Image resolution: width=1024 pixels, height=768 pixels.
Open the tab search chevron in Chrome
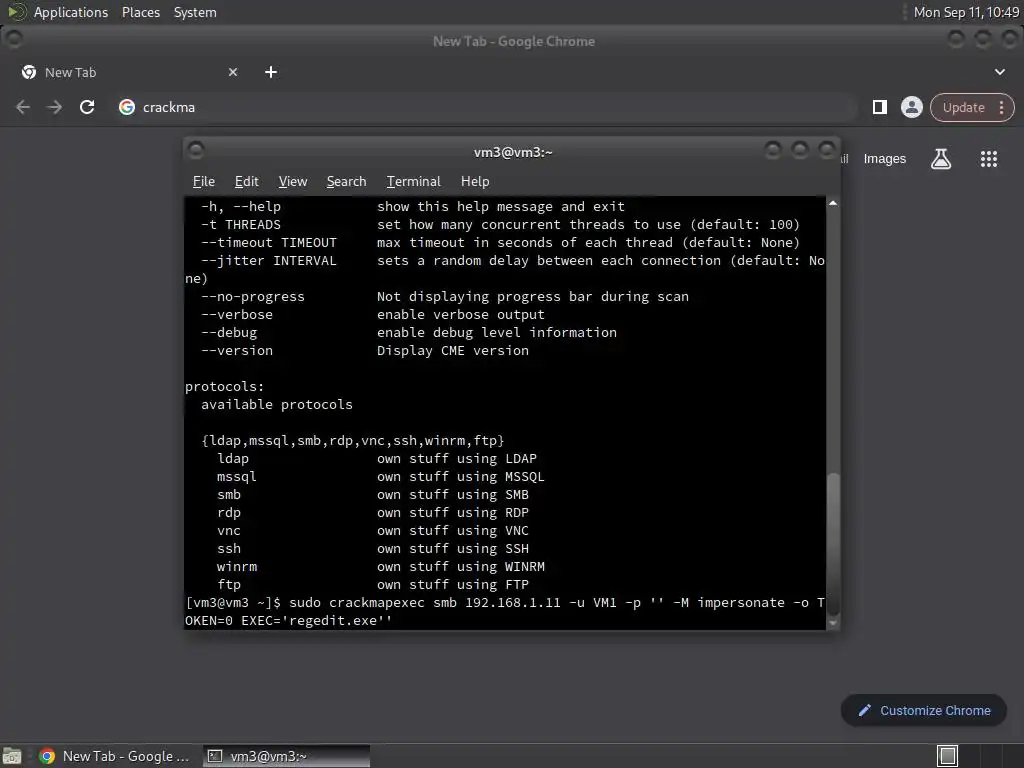coord(1000,72)
